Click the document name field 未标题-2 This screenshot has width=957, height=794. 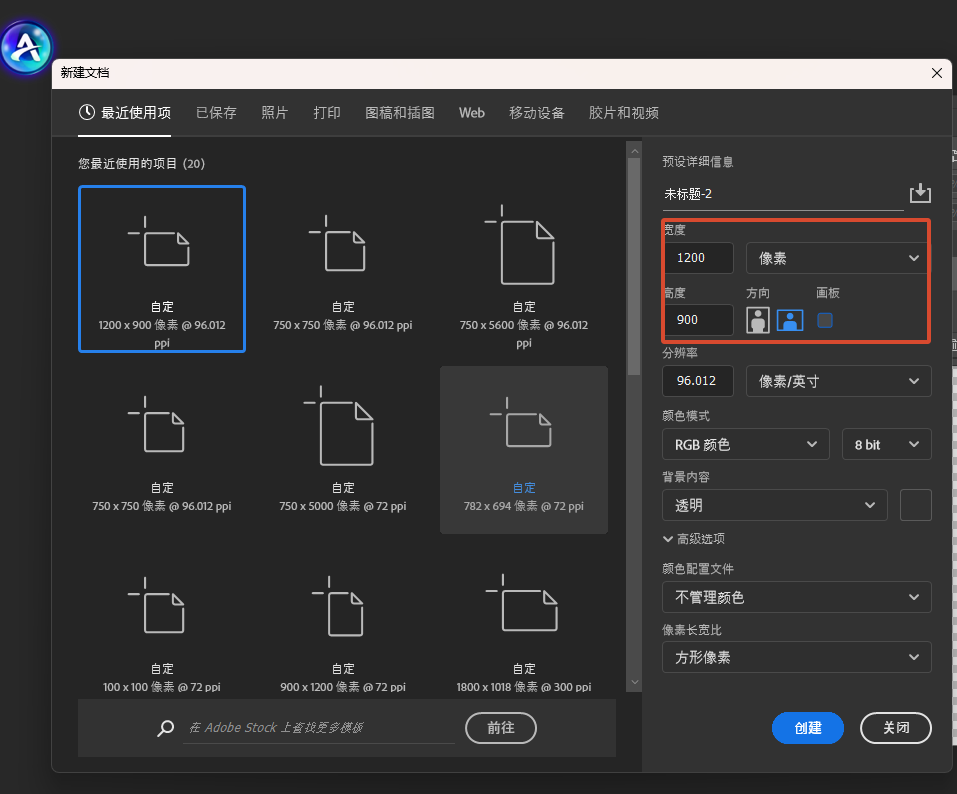[783, 195]
